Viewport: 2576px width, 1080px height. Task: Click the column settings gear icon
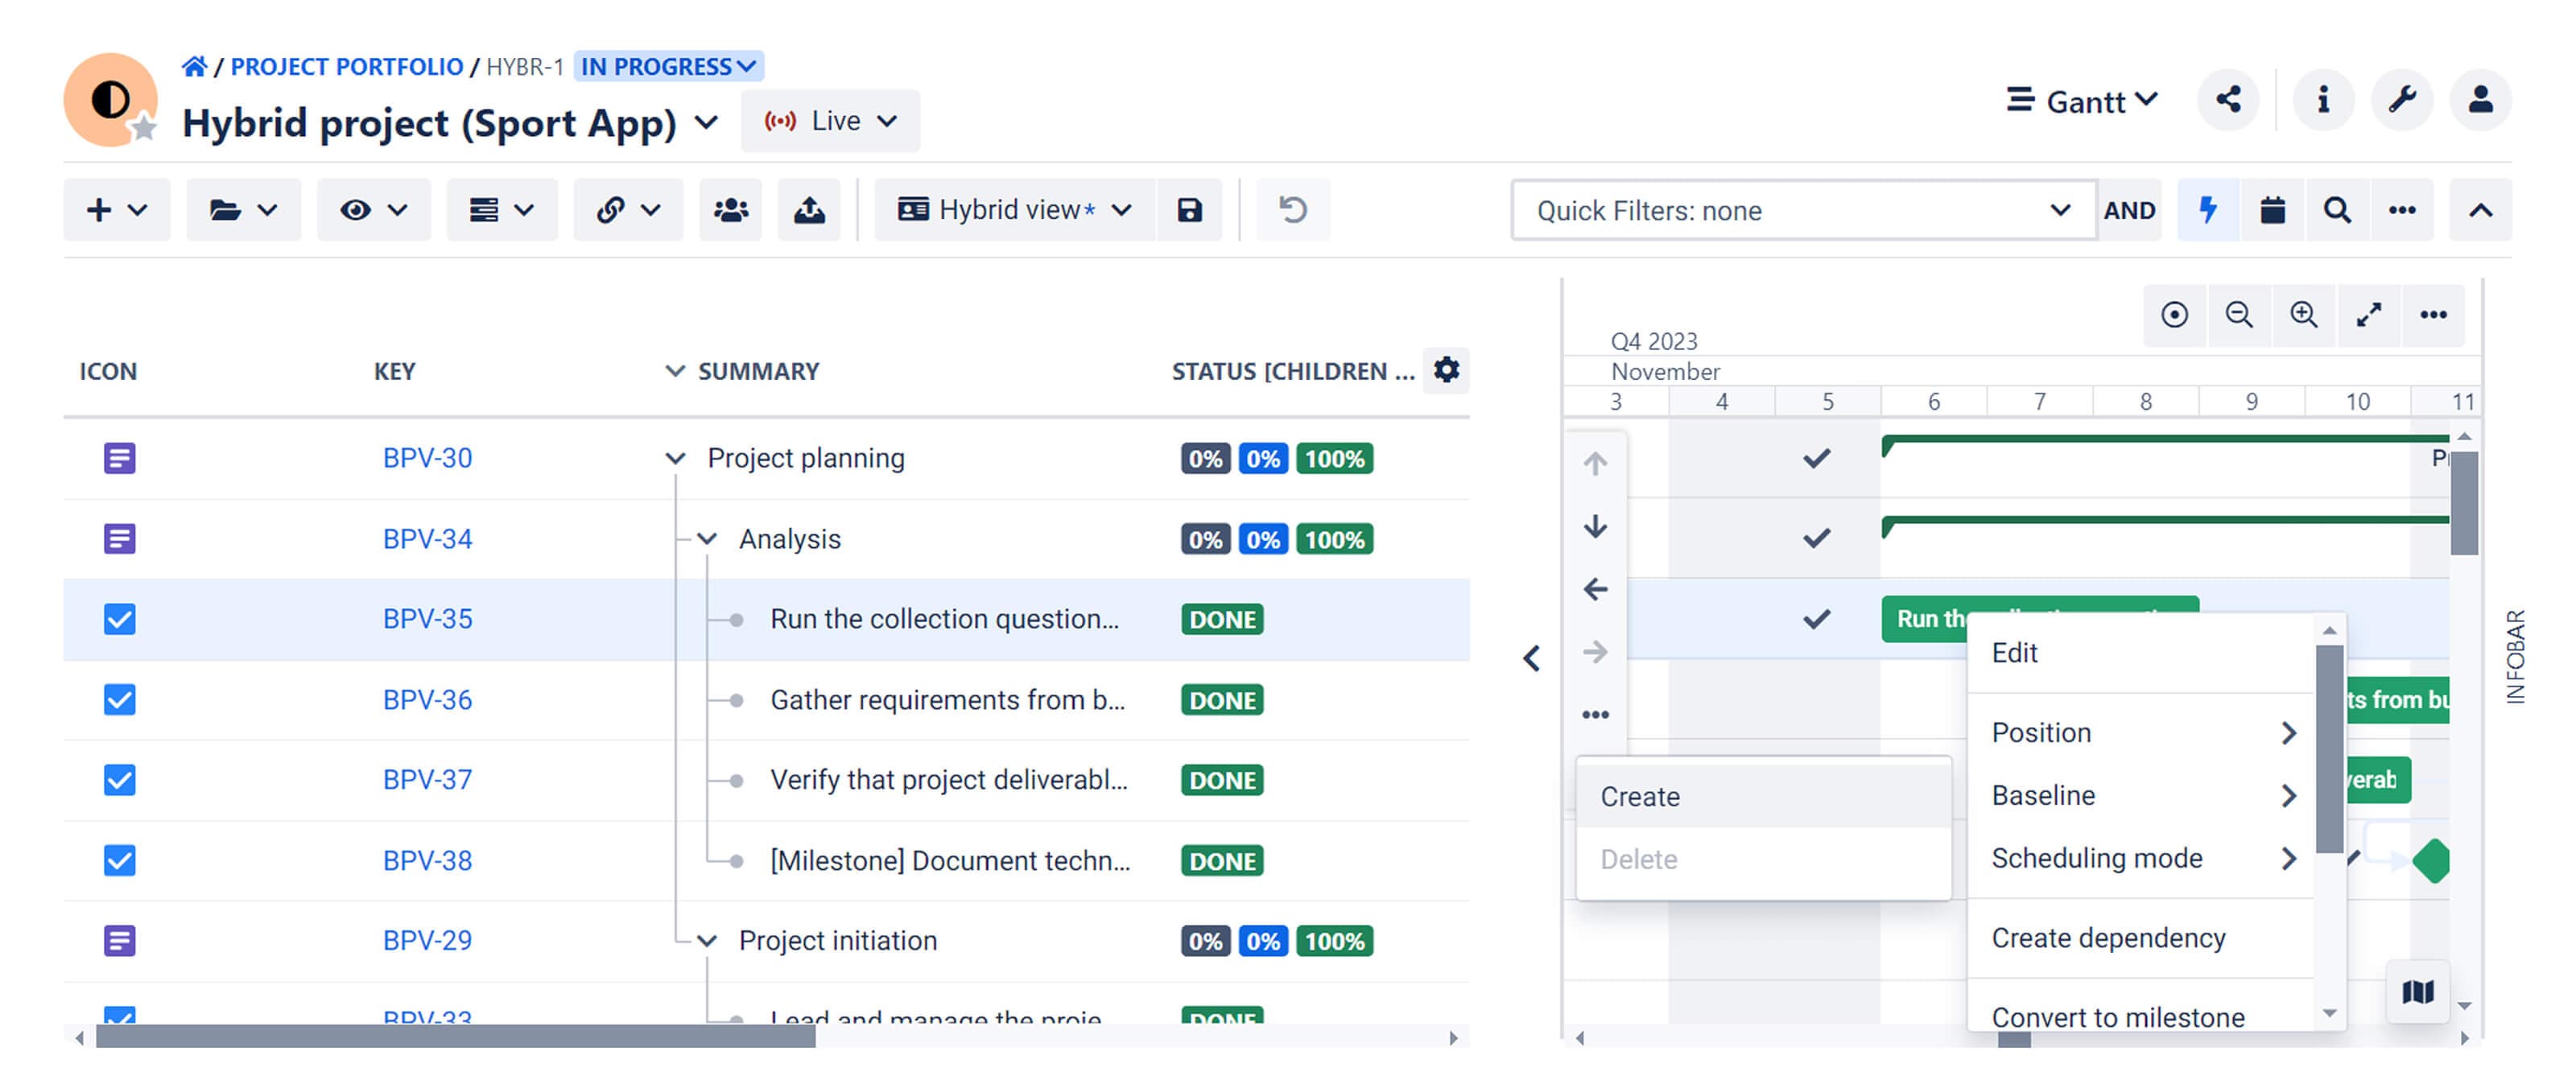(x=1446, y=370)
